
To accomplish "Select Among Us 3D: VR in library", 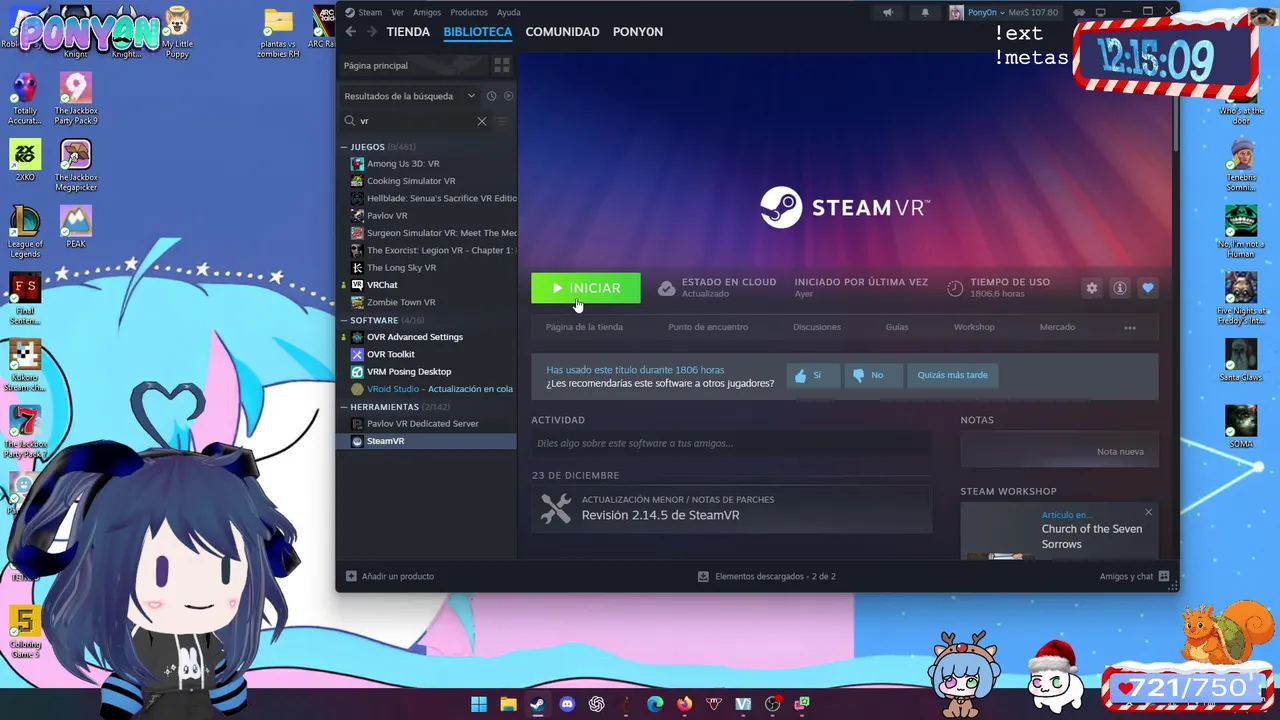I will (427, 164).
